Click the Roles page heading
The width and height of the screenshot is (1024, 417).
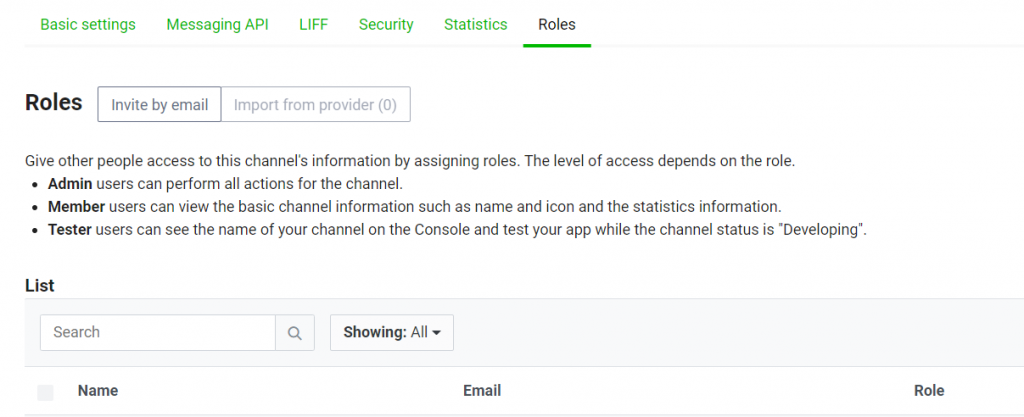click(x=54, y=103)
